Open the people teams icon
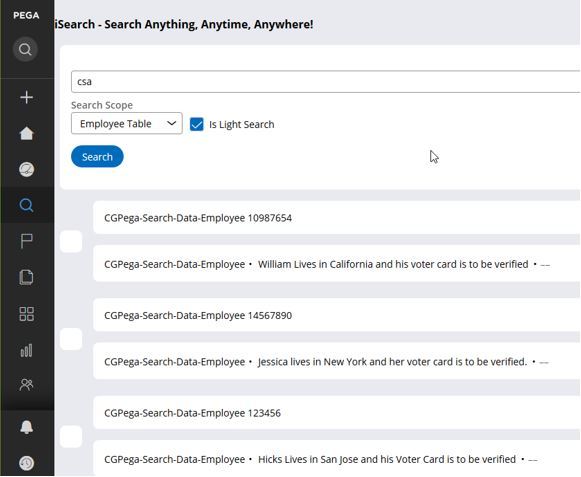The width and height of the screenshot is (581, 477). coord(26,384)
